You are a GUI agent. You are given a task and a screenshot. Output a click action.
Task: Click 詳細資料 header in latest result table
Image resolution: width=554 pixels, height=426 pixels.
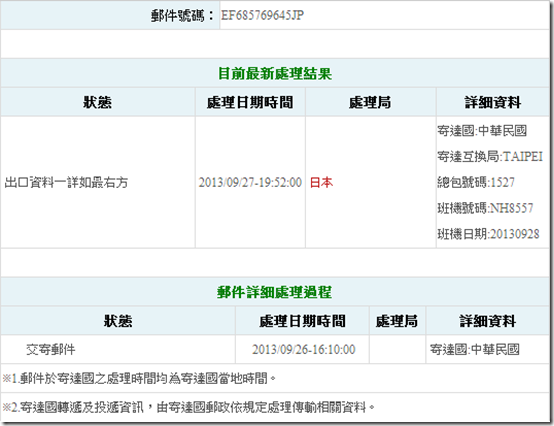click(x=493, y=102)
